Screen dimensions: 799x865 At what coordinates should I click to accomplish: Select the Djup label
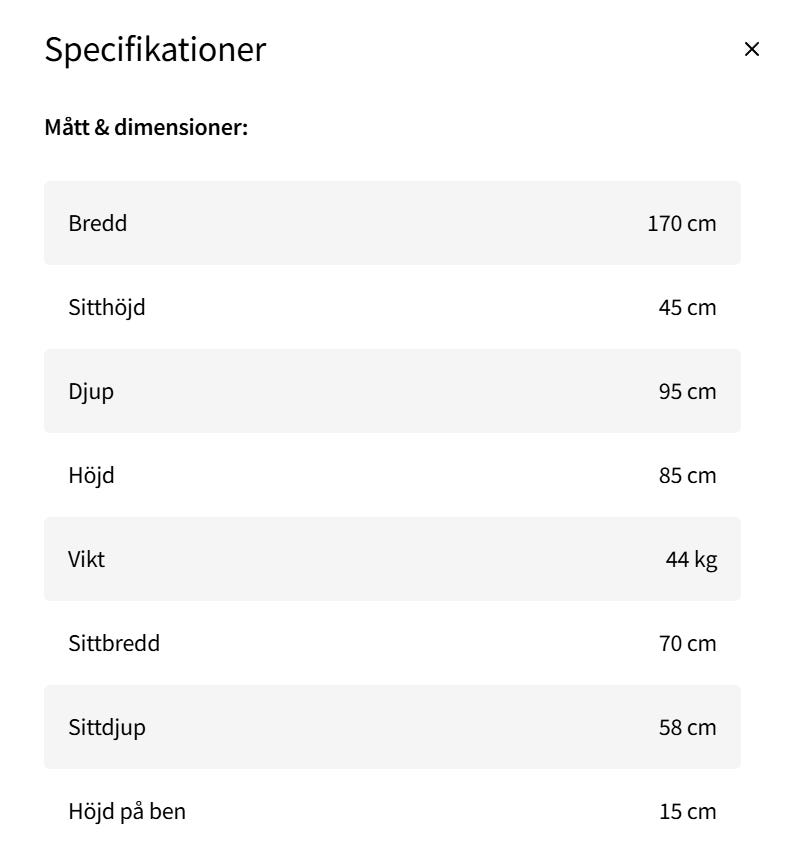coord(91,391)
